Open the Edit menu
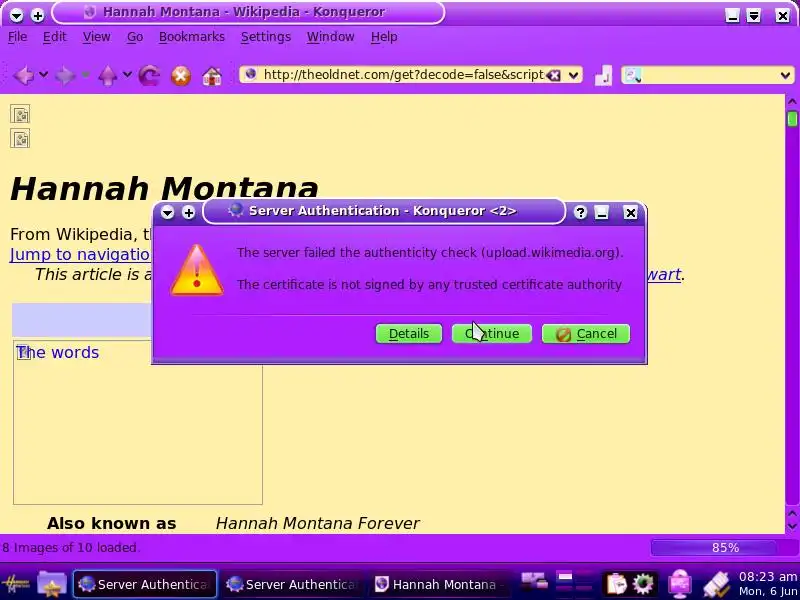The image size is (800, 600). pyautogui.click(x=55, y=37)
